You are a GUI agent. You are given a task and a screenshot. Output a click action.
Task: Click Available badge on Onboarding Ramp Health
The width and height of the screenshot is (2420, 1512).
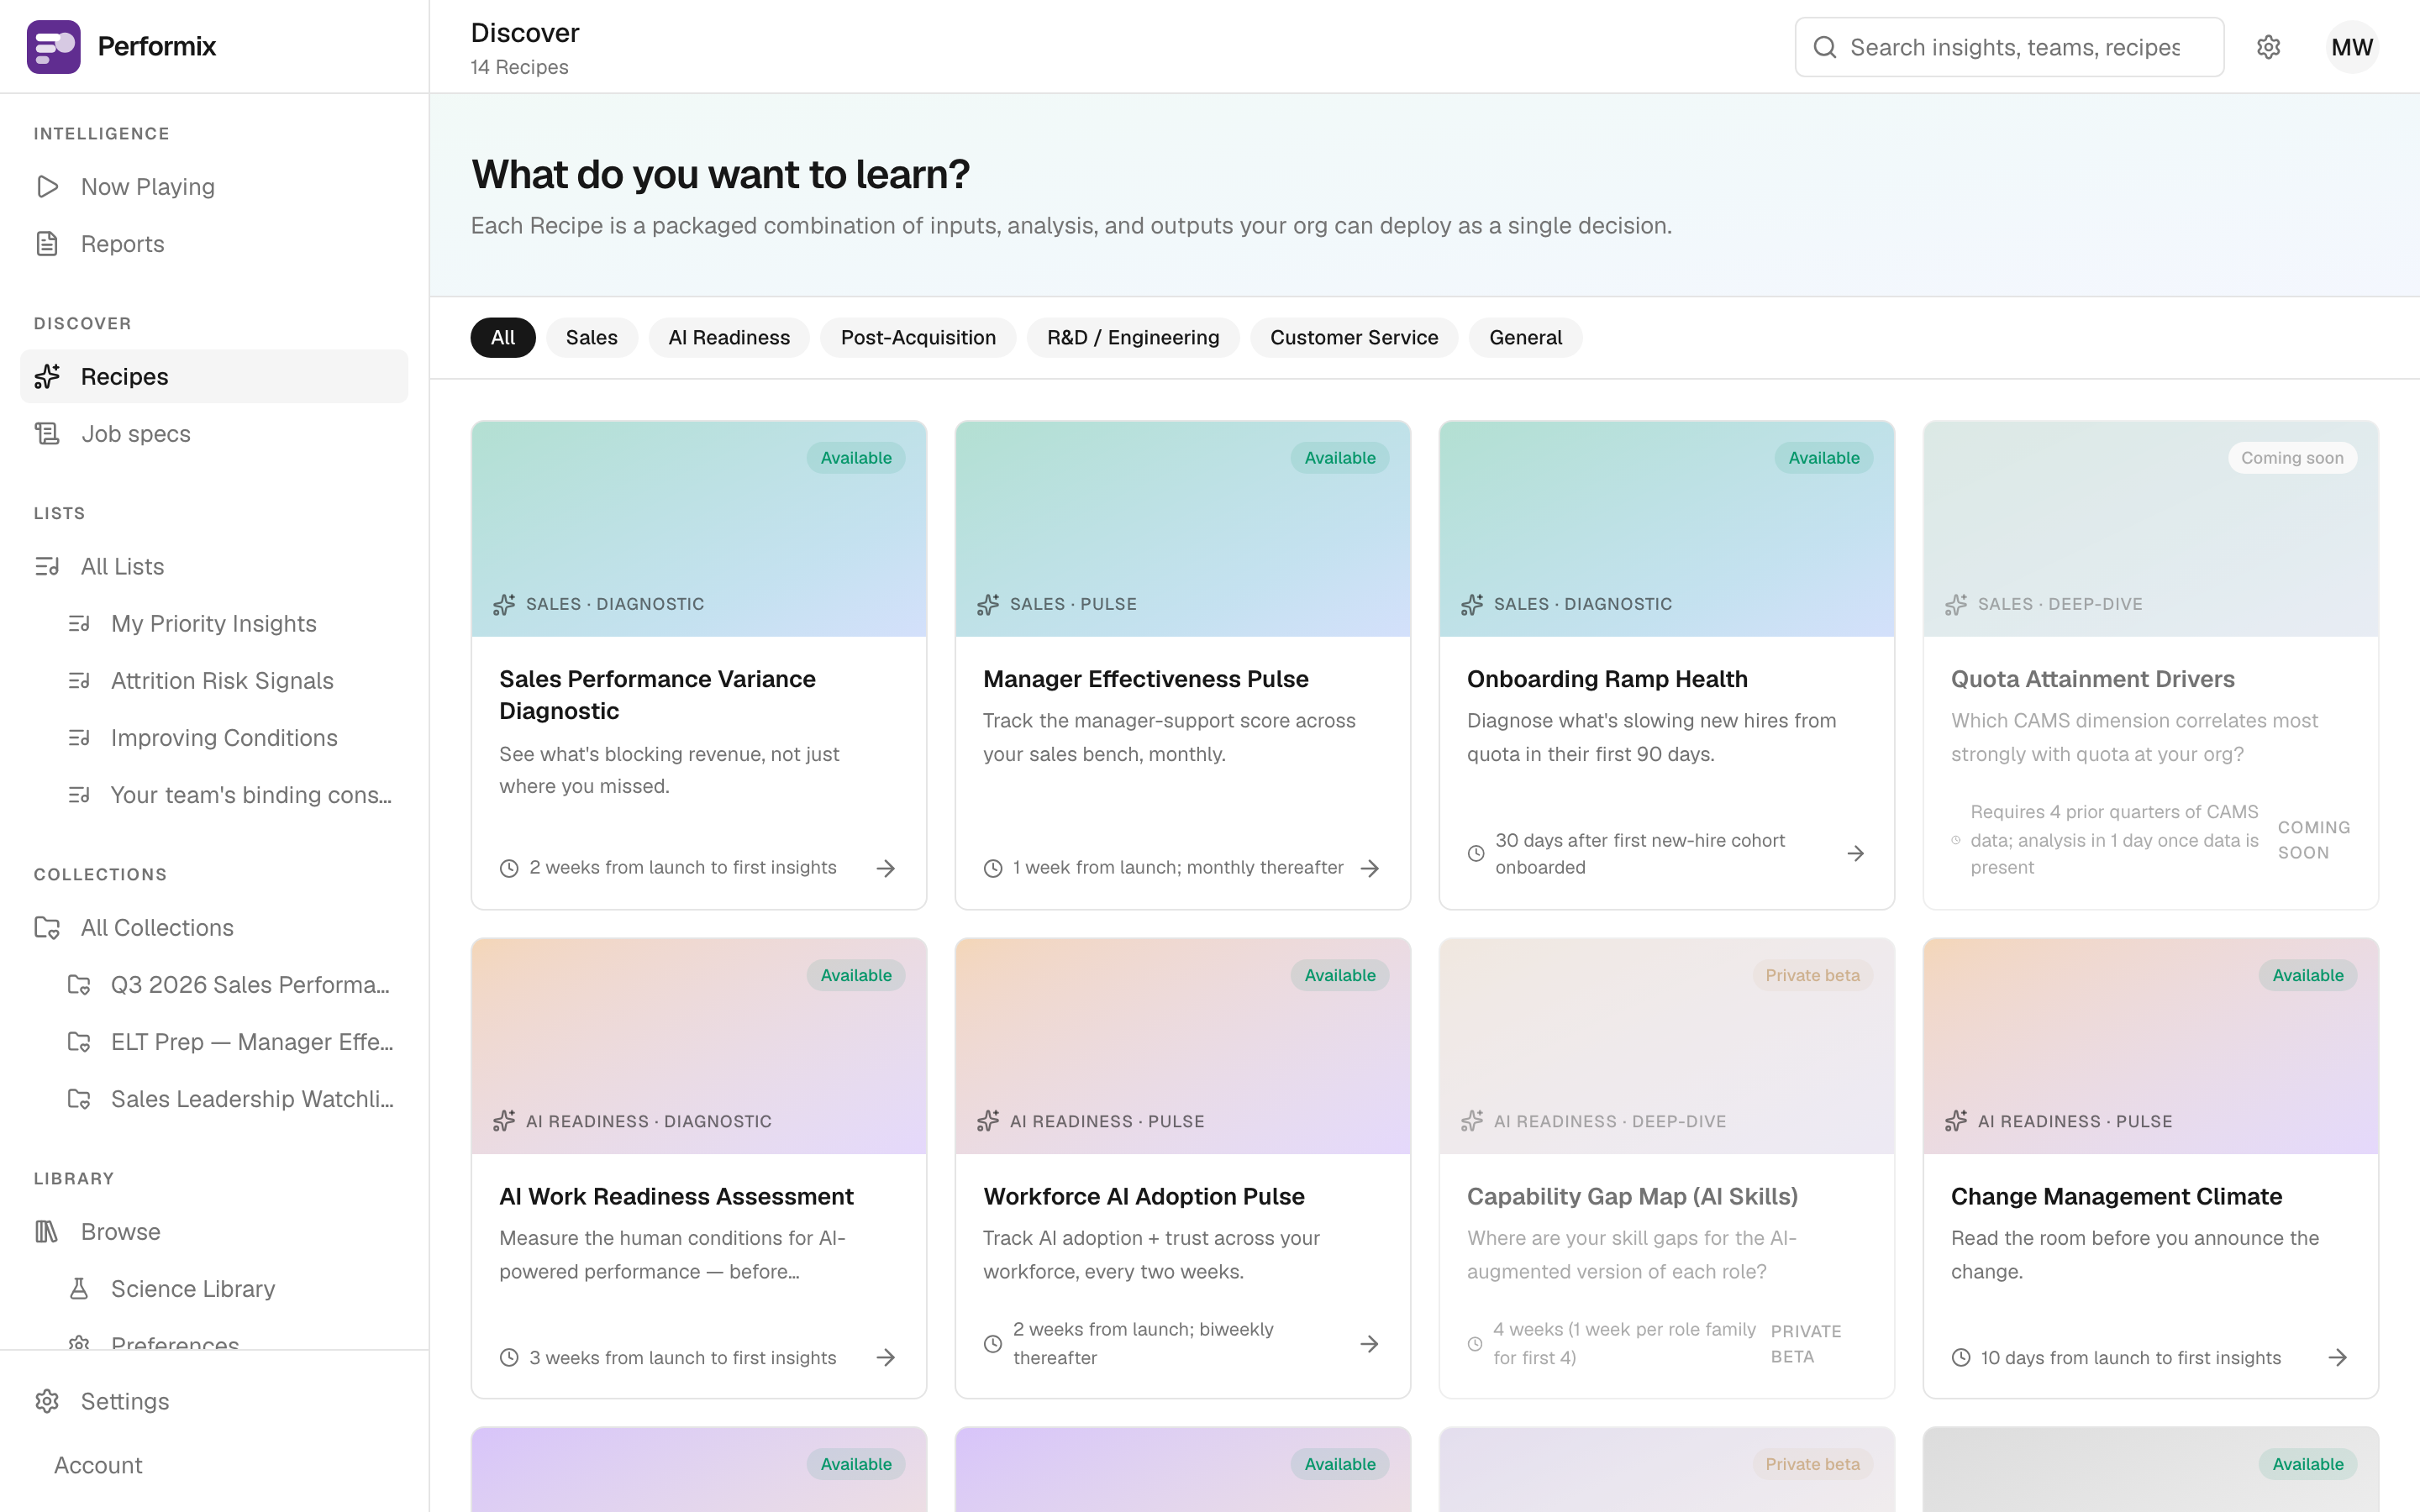pyautogui.click(x=1824, y=458)
